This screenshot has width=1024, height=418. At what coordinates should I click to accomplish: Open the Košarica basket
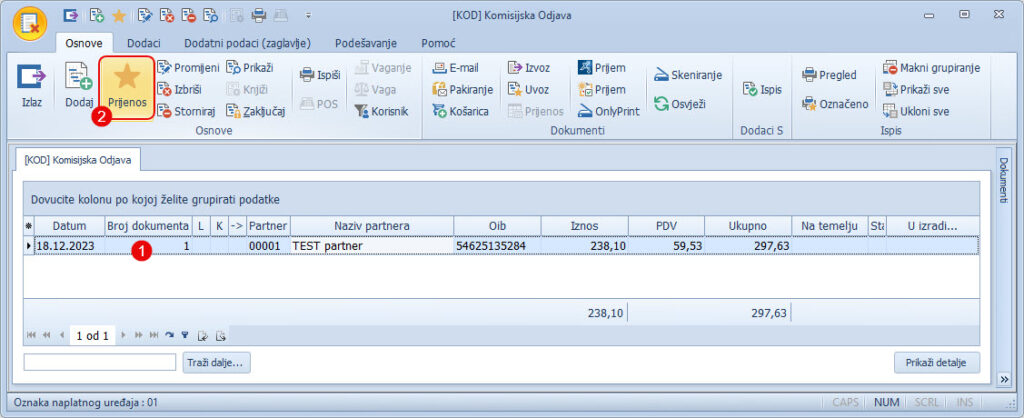pyautogui.click(x=460, y=111)
